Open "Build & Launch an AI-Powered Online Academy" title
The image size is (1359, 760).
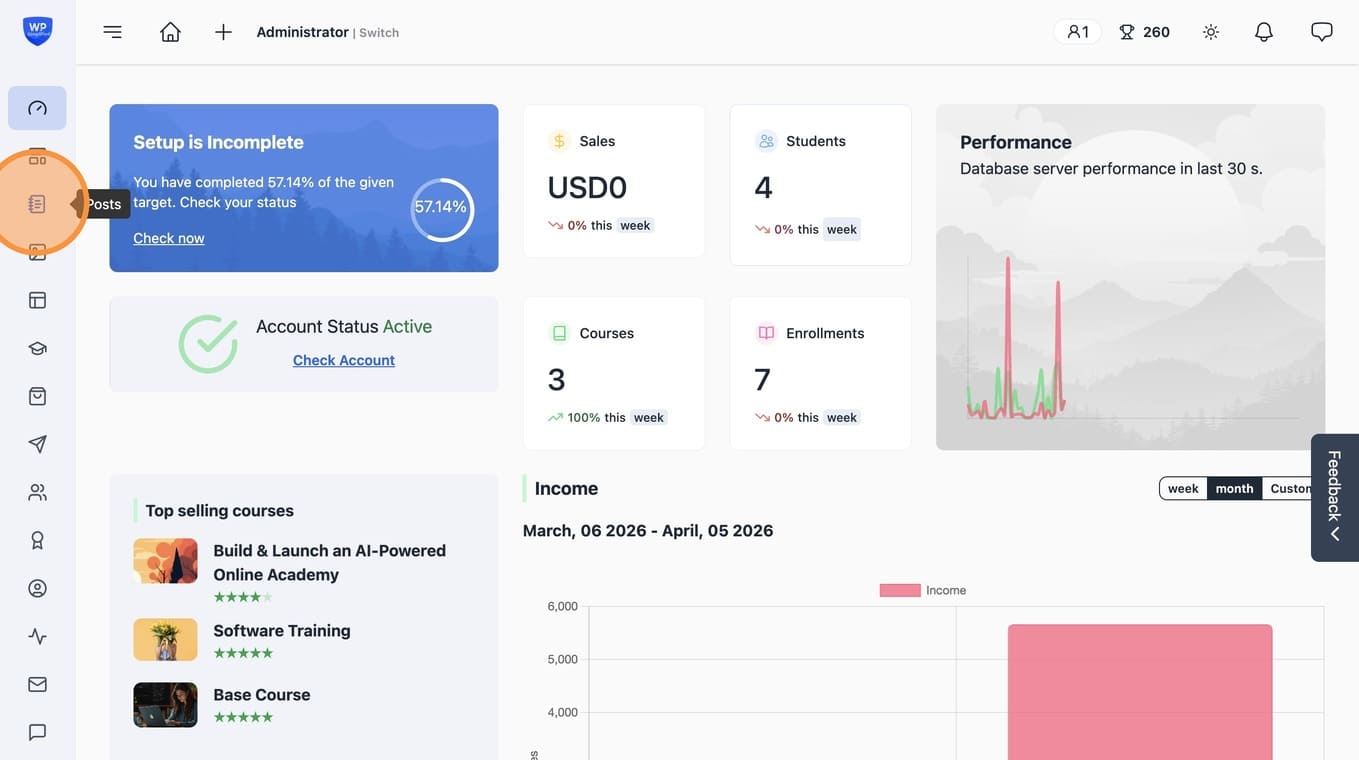point(330,562)
